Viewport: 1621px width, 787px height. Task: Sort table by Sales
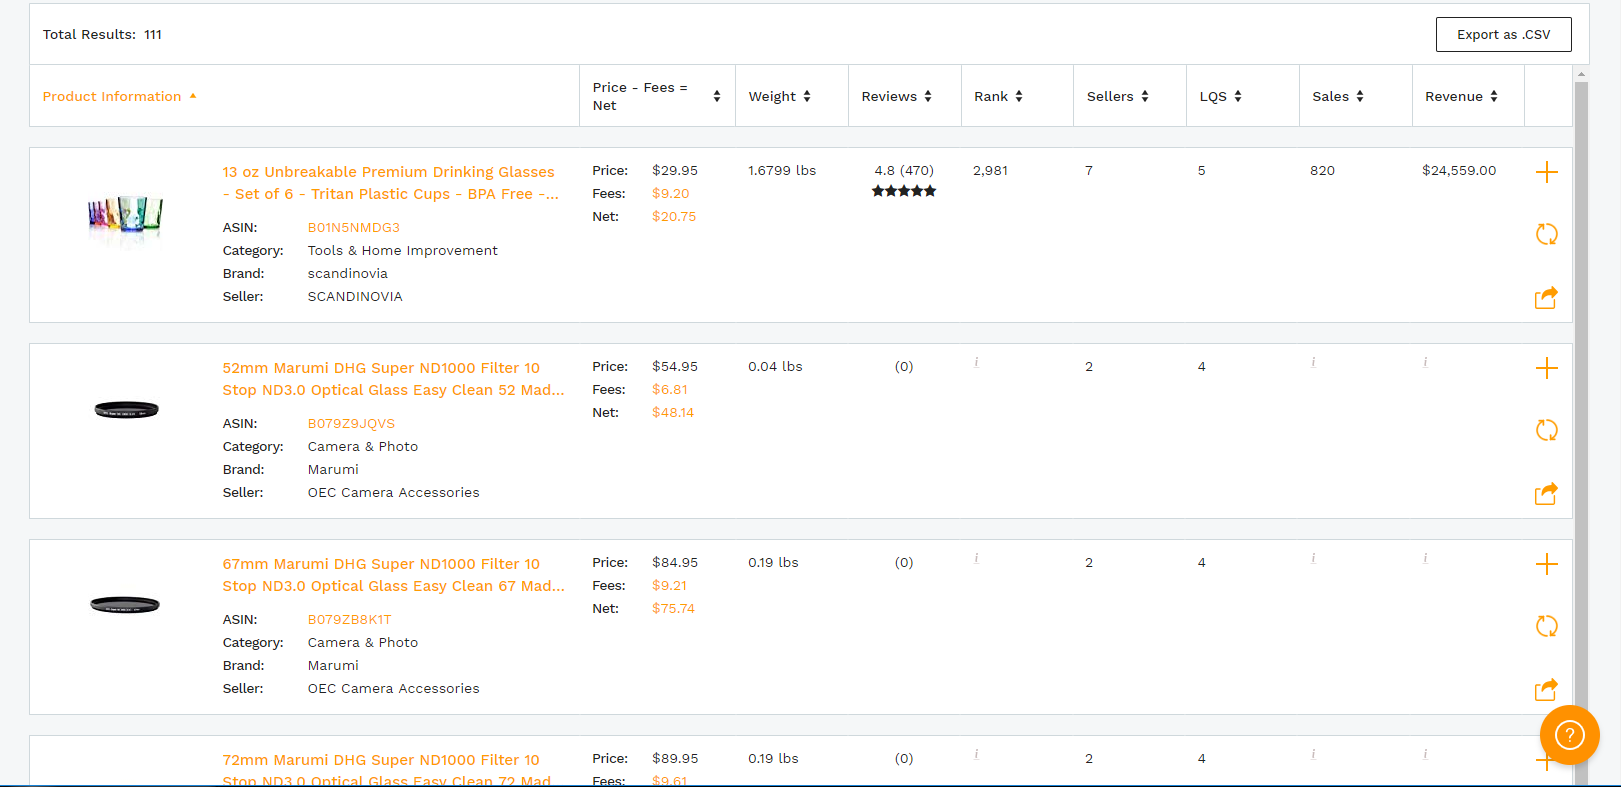[x=1338, y=96]
